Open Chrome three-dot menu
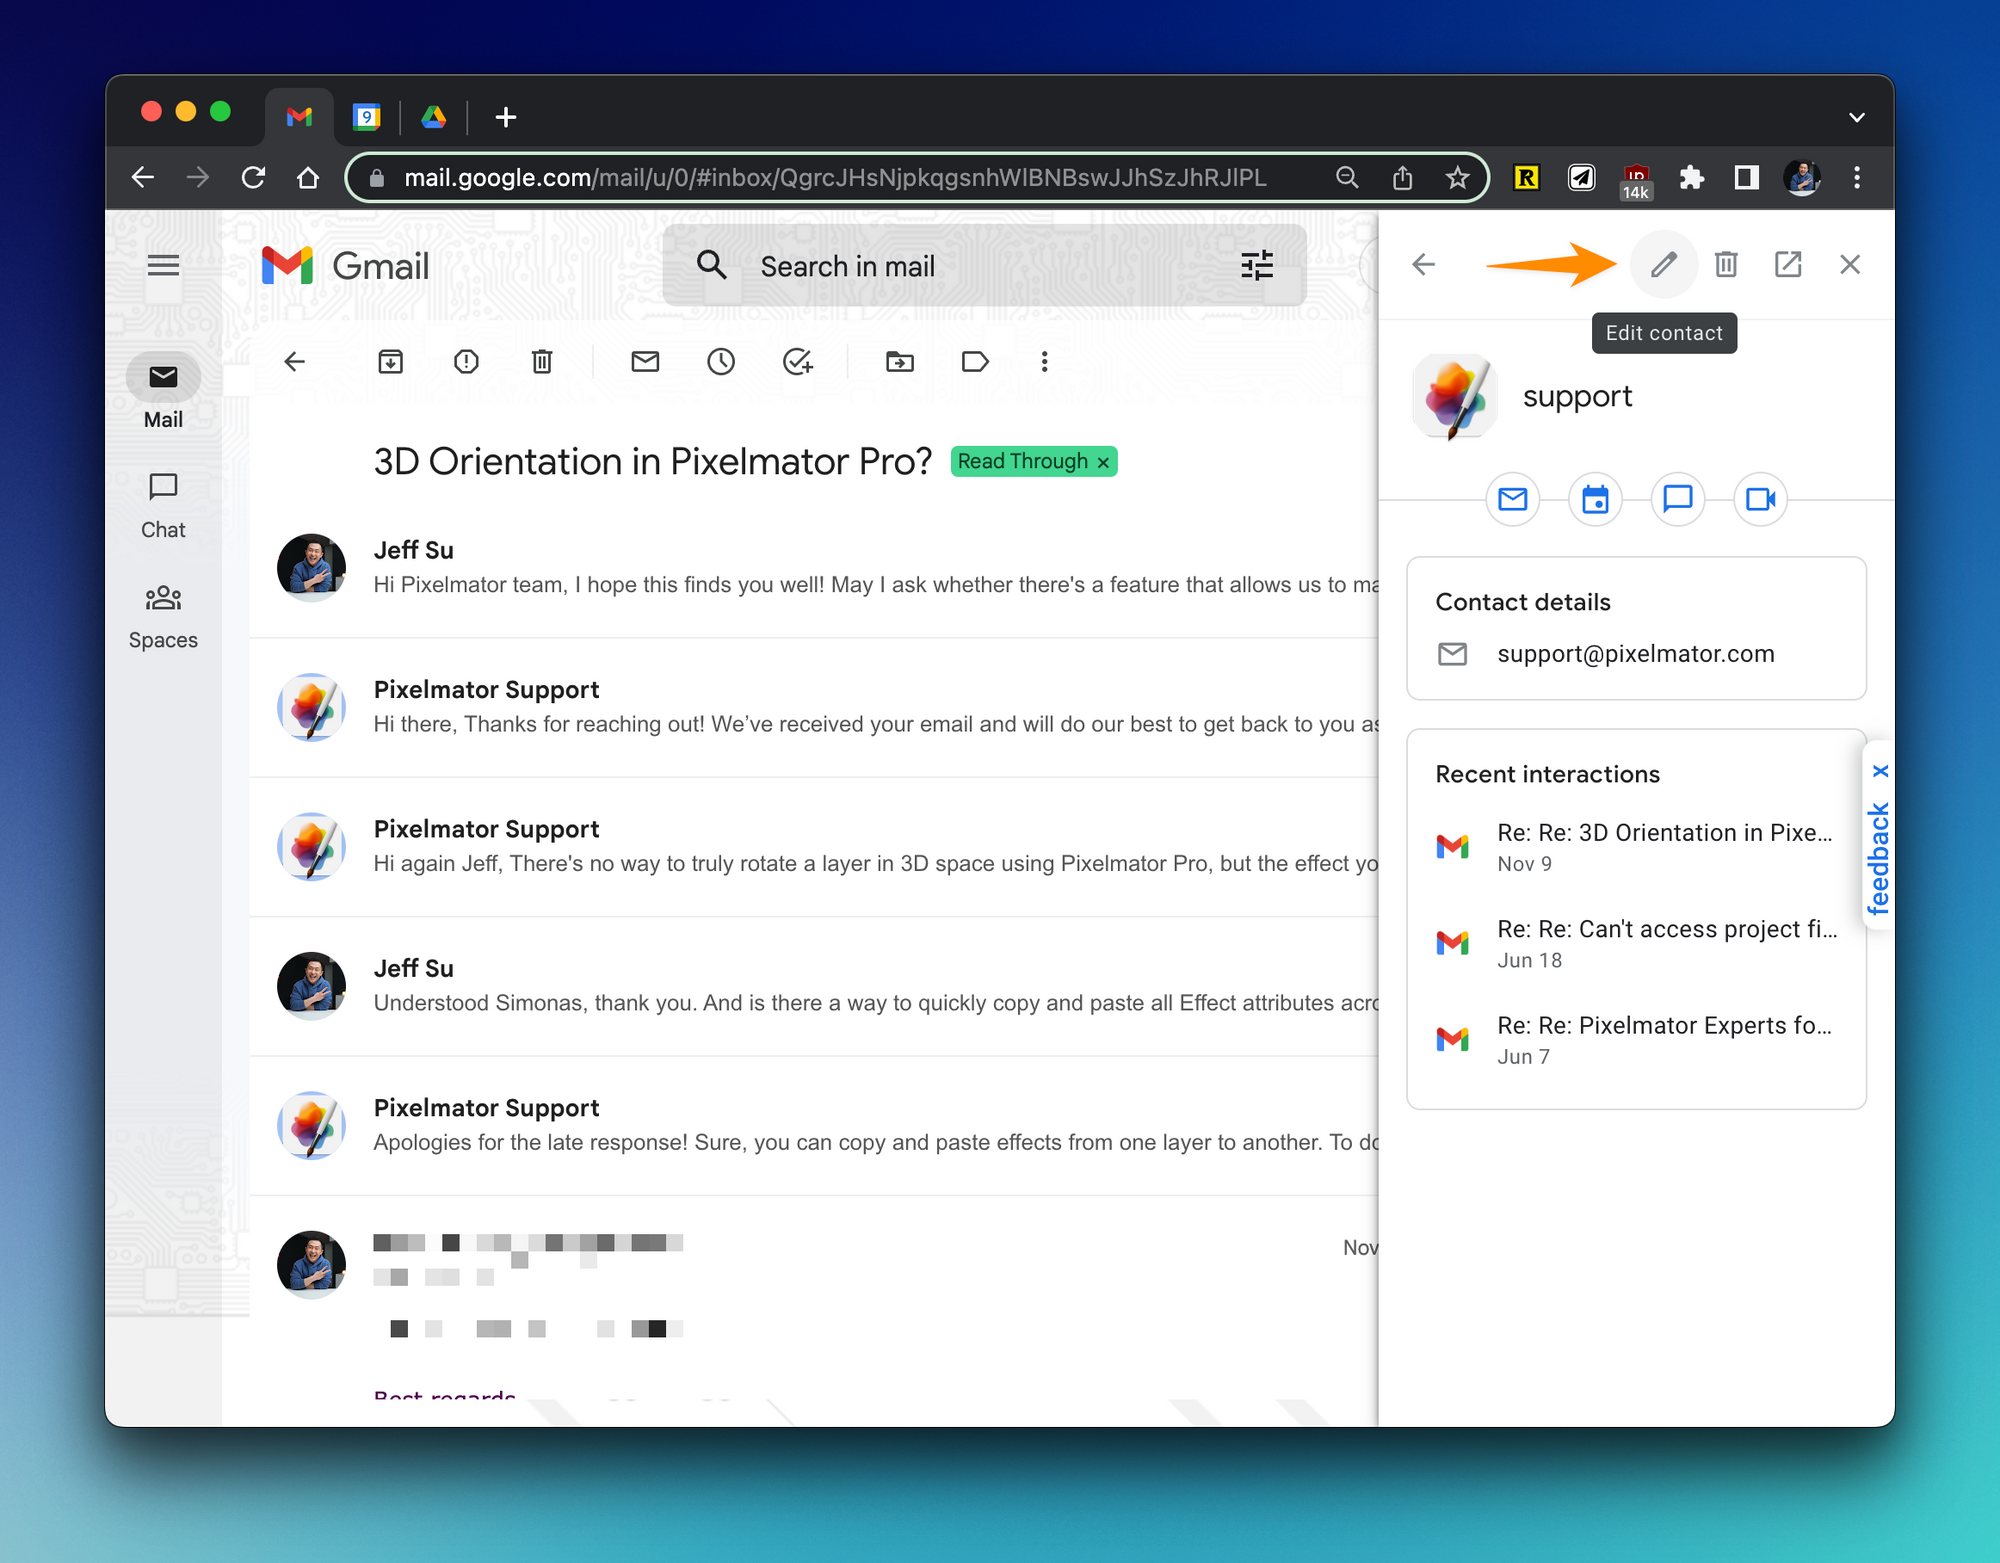The image size is (2000, 1563). point(1857,178)
